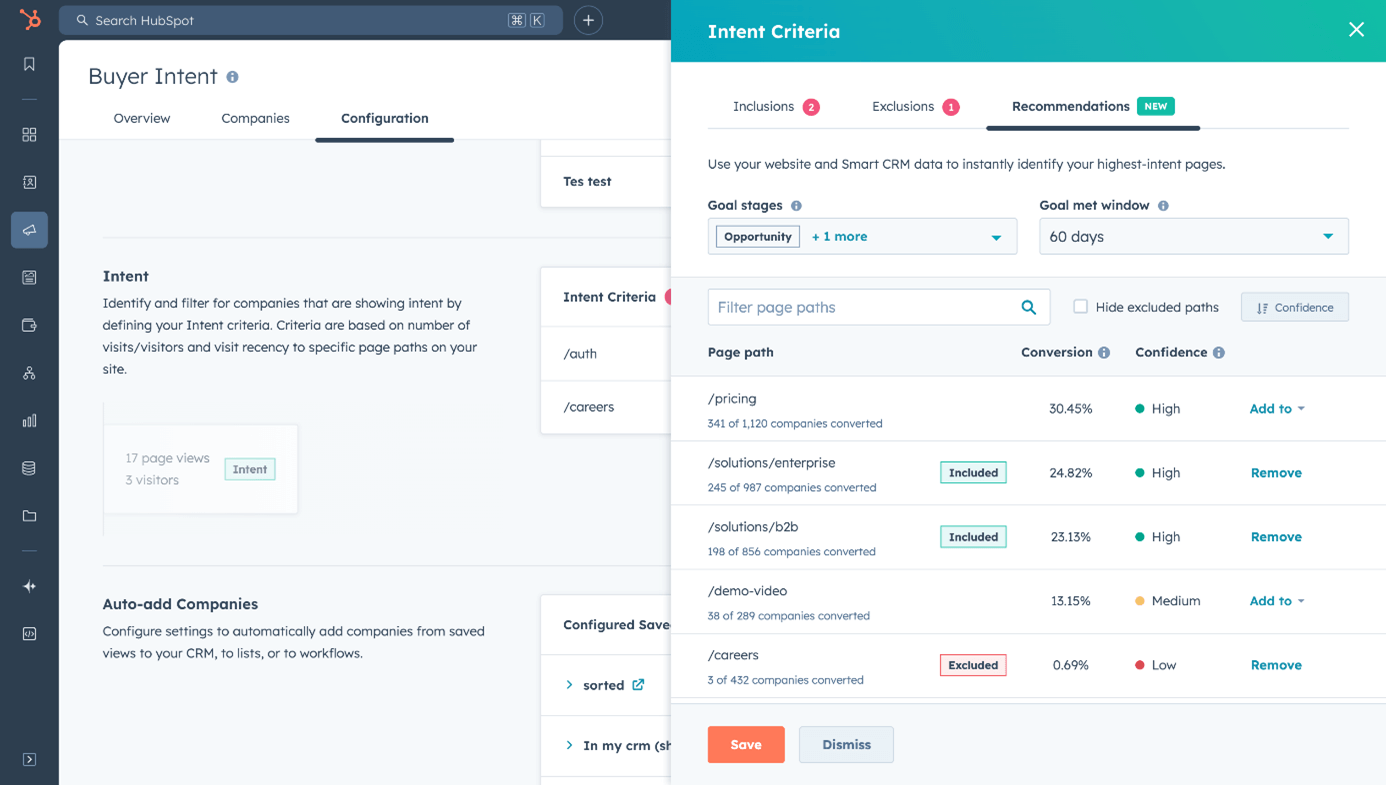Click the plus quick-create button
The width and height of the screenshot is (1386, 785).
588,20
